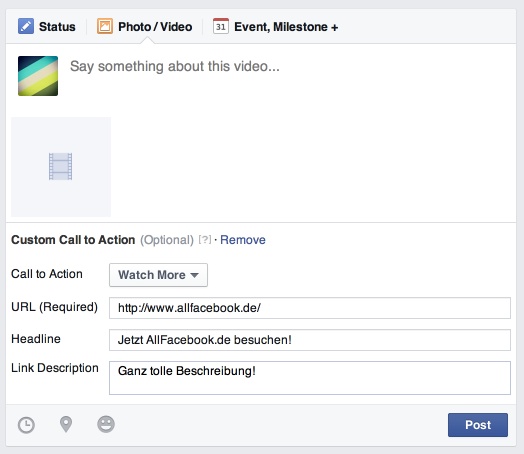Add a location with the pin icon

[x=66, y=424]
